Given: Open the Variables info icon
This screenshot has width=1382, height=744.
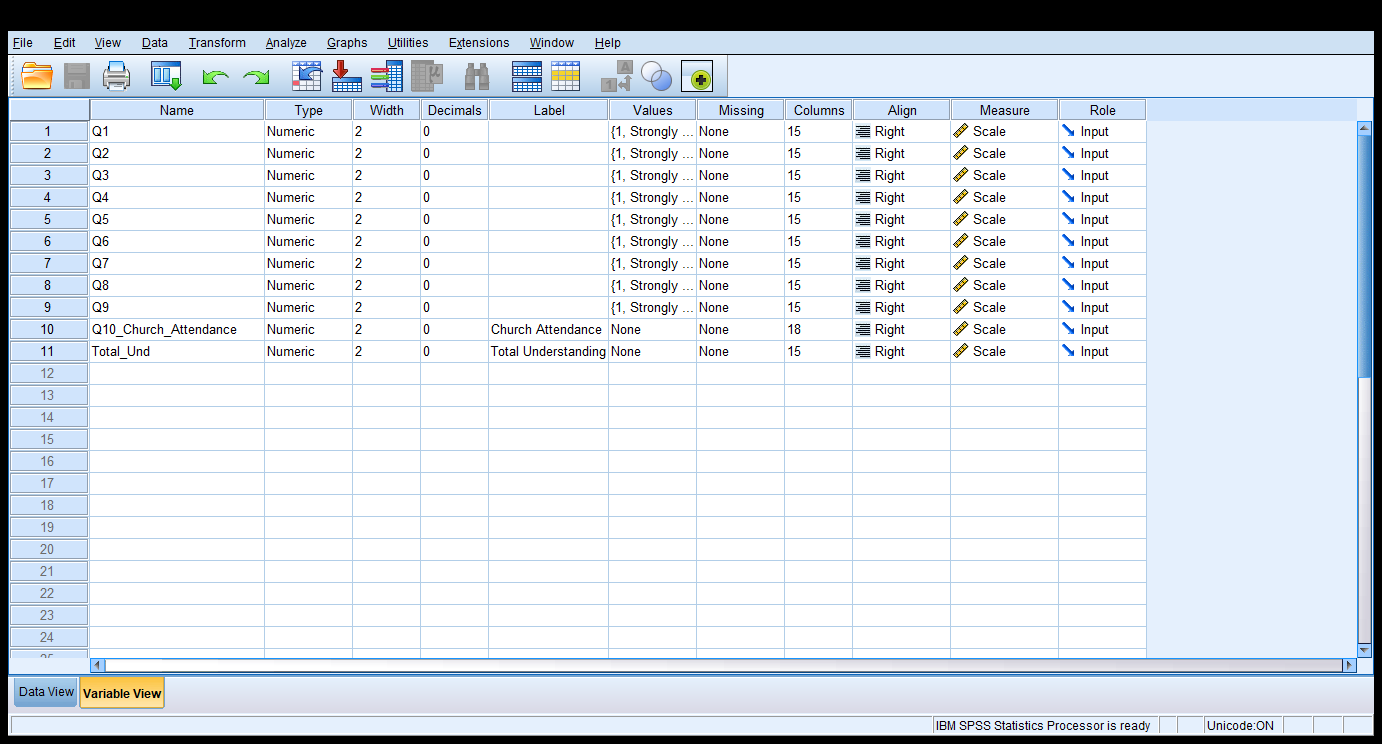Looking at the screenshot, I should click(386, 76).
